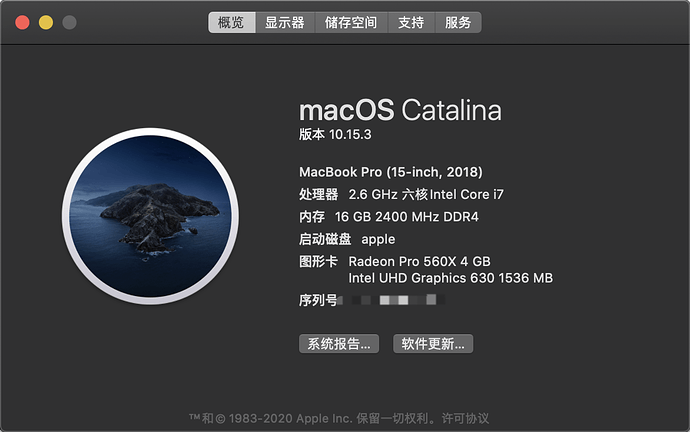Image resolution: width=690 pixels, height=432 pixels.
Task: Switch to the 概览 tab
Action: pyautogui.click(x=231, y=22)
